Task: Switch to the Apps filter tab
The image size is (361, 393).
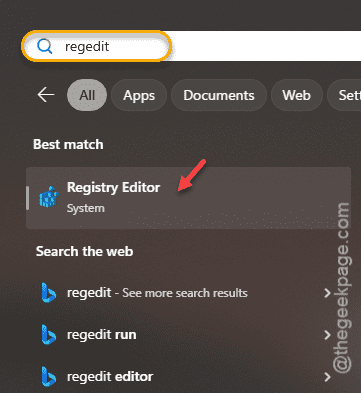Action: 139,95
